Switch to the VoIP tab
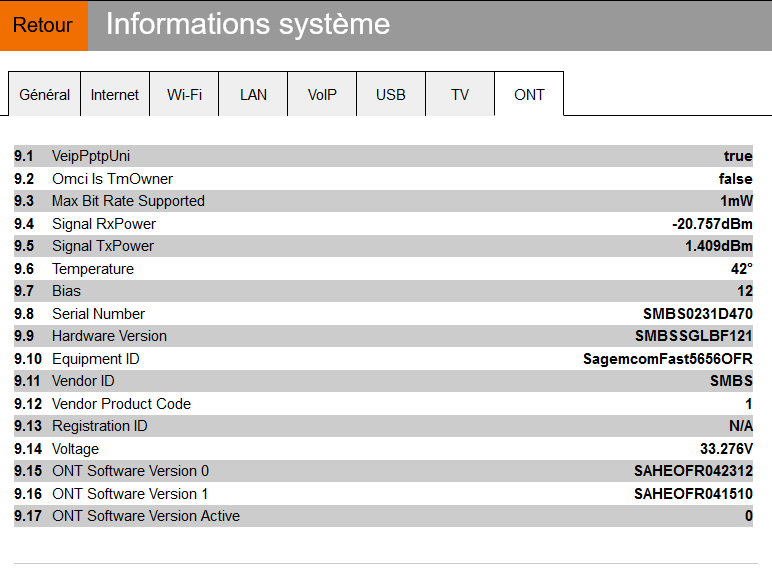Image resolution: width=772 pixels, height=573 pixels. (322, 95)
